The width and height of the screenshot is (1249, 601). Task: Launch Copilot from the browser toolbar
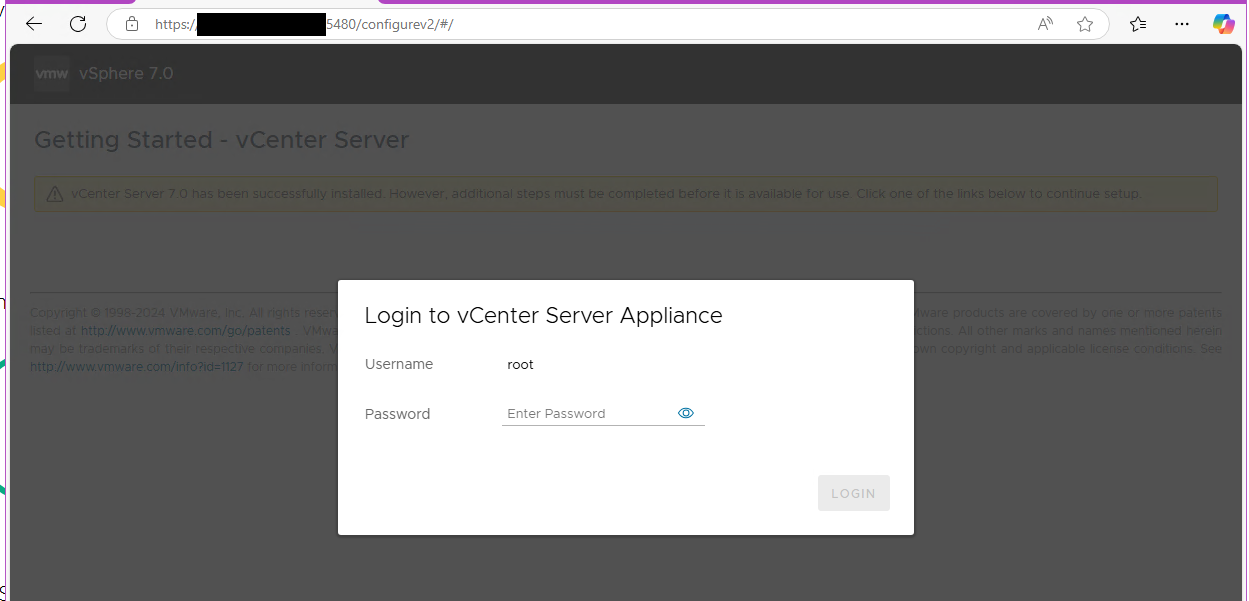click(x=1224, y=24)
